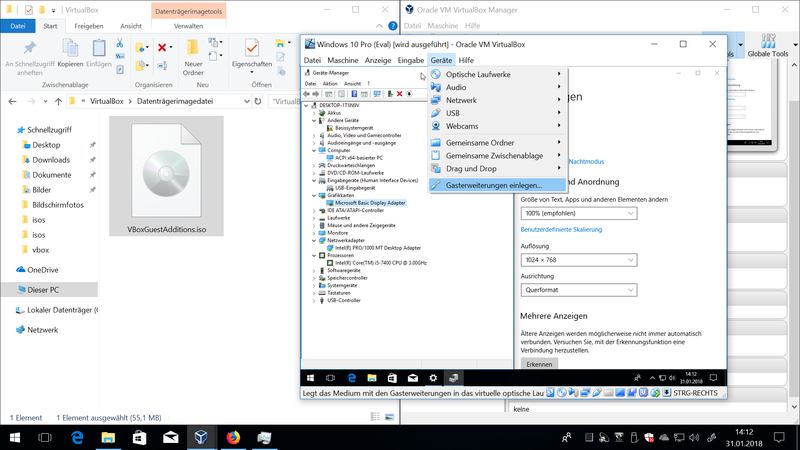Select Microsoft Basic Display Adapter entry

tap(370, 203)
